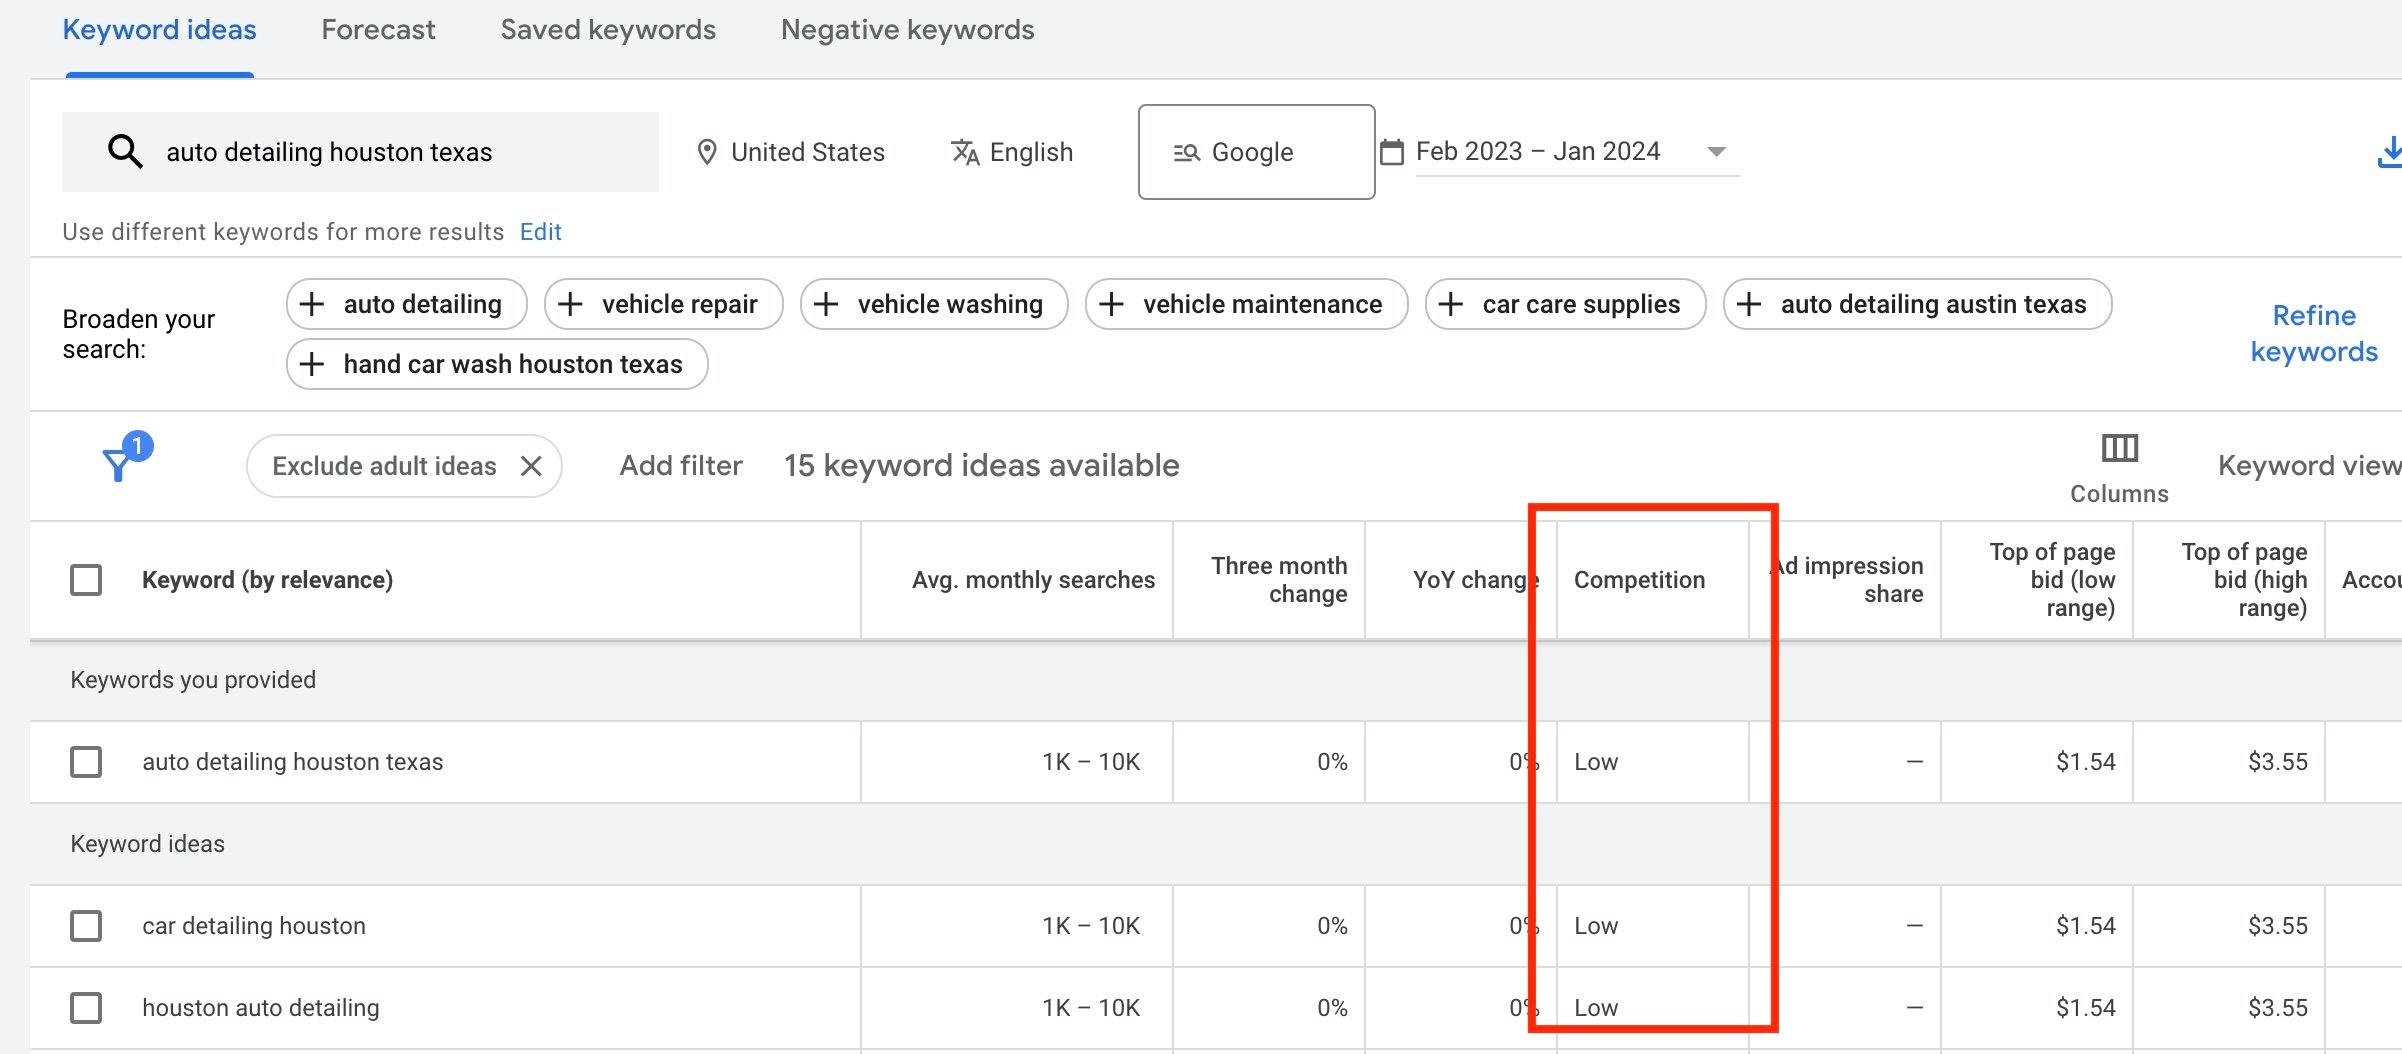Toggle the select-all keywords checkbox
This screenshot has height=1054, width=2402.
tap(86, 580)
